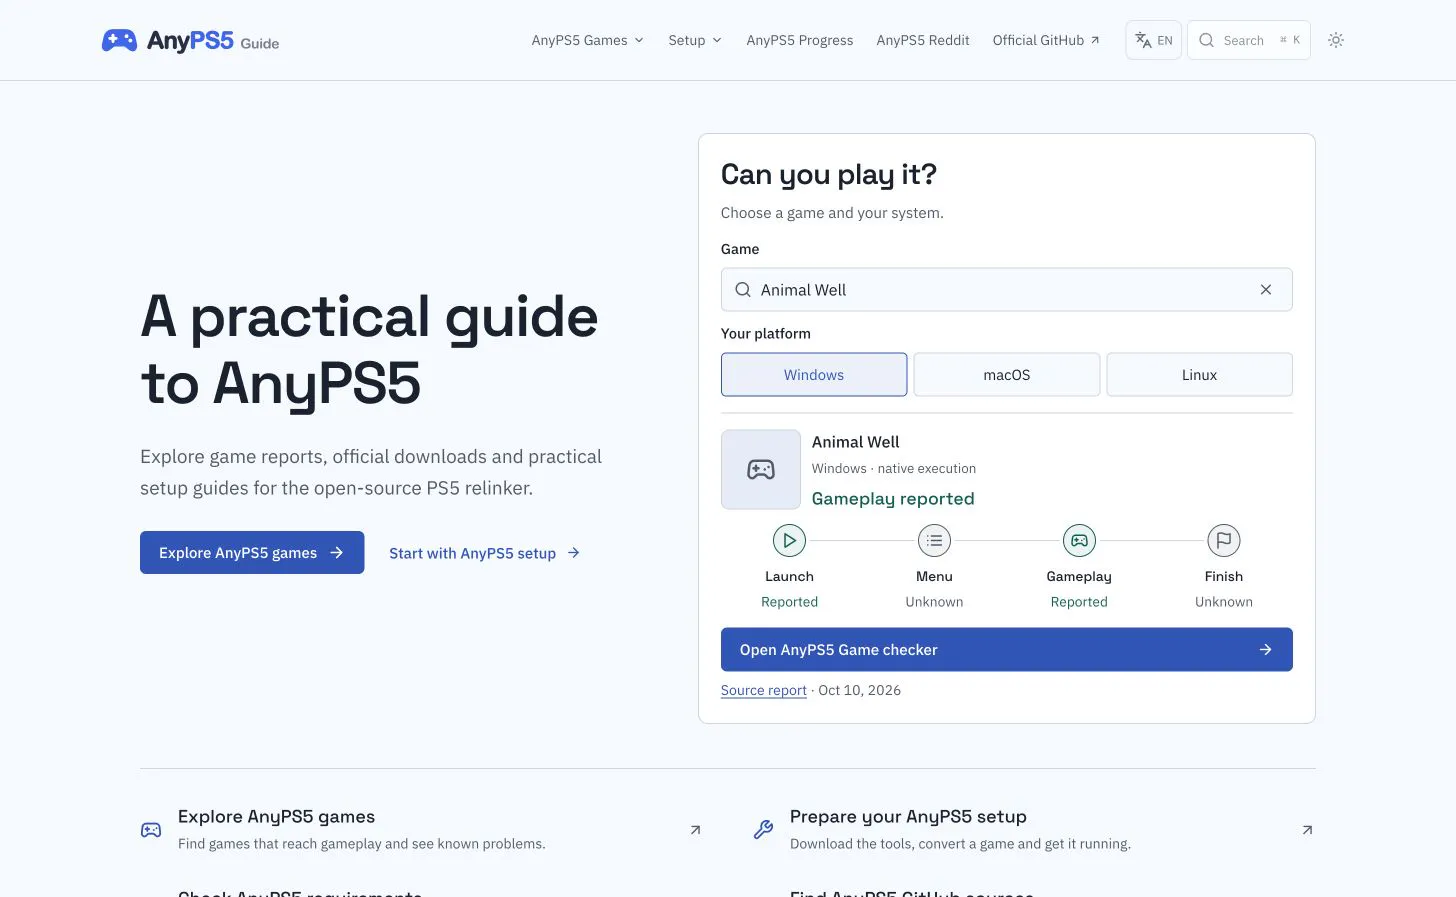Click the "Windows · native execution" text
Viewport: 1456px width, 897px height.
[894, 468]
